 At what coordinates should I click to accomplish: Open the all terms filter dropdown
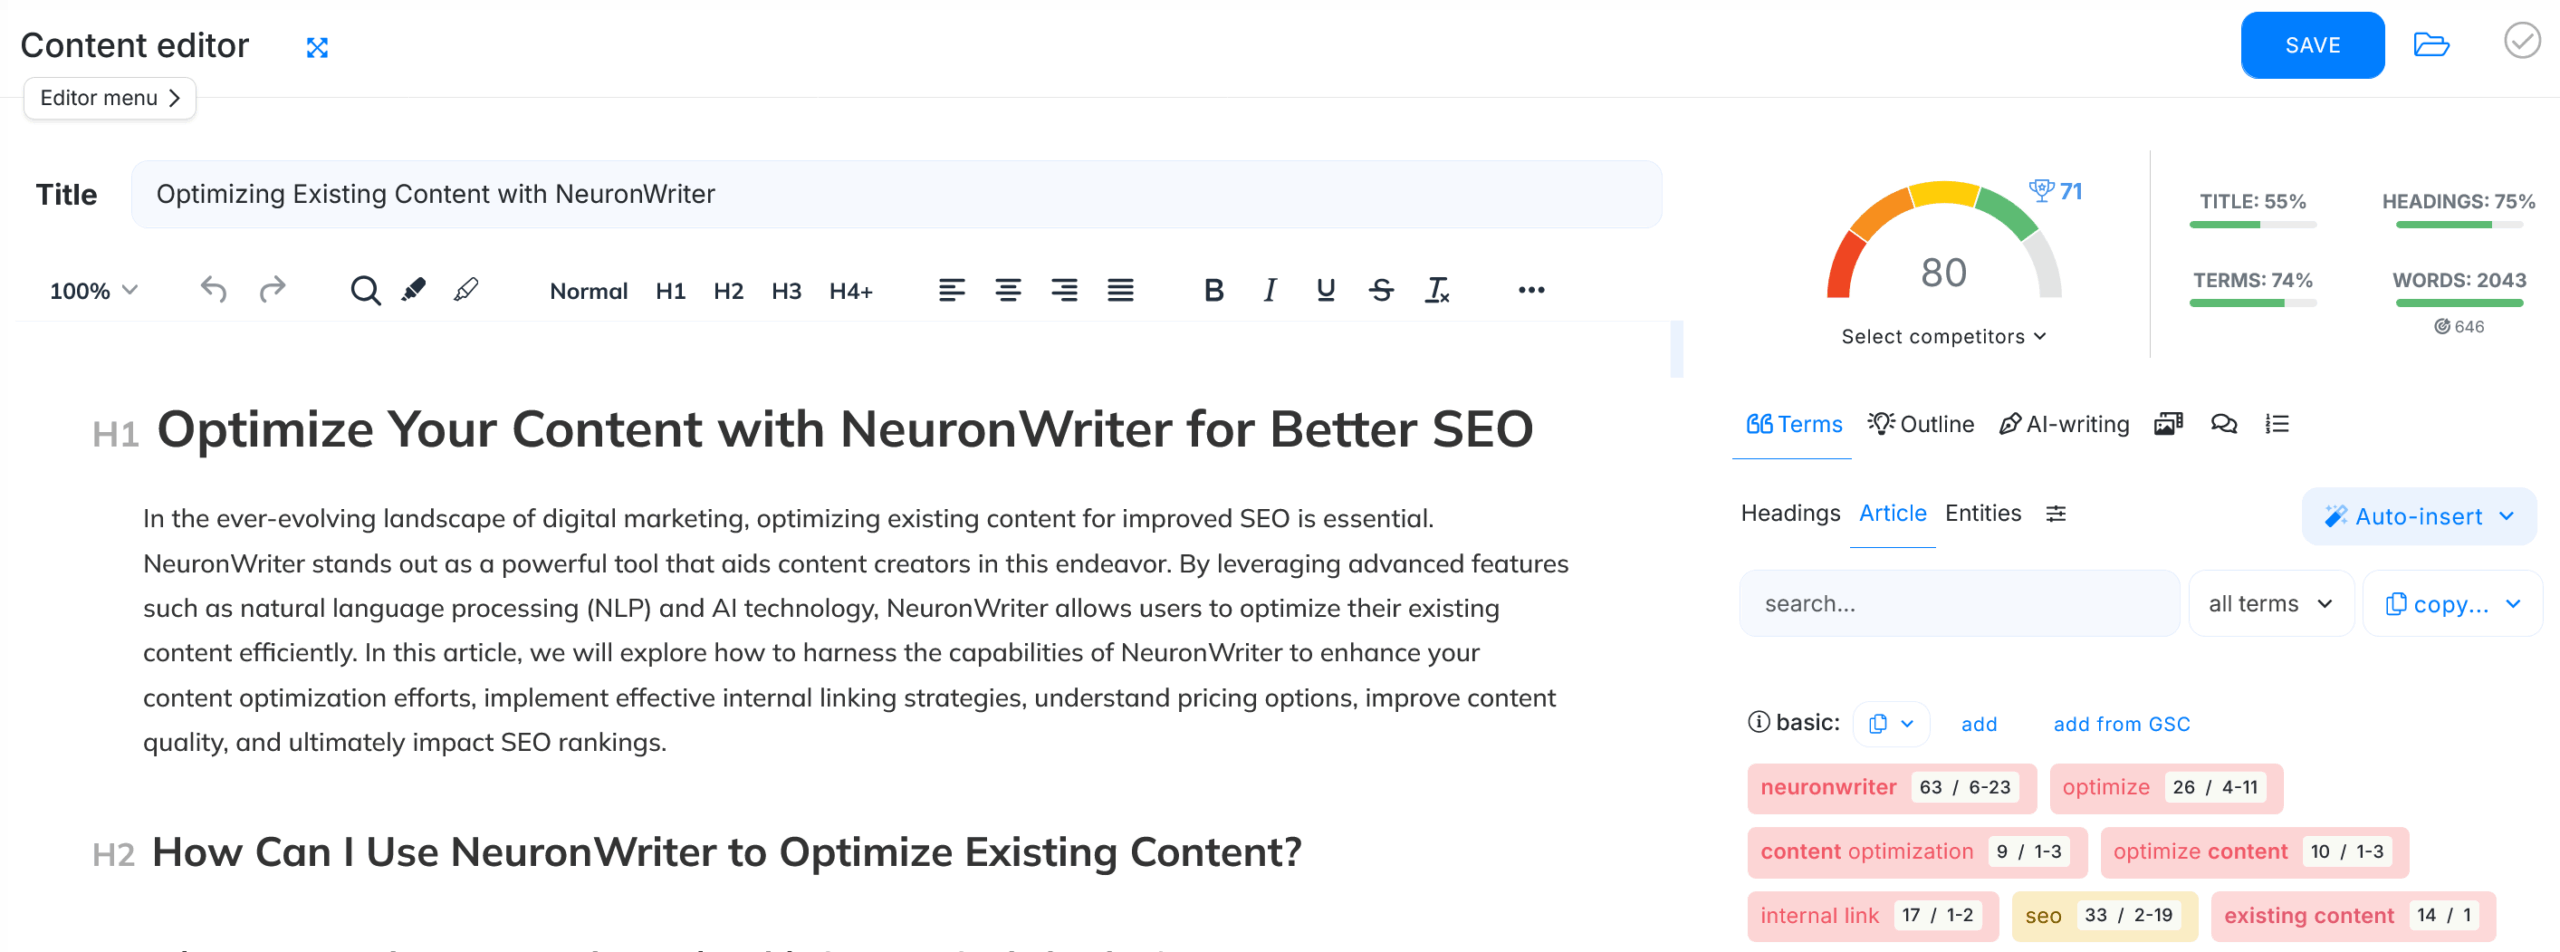[2270, 604]
